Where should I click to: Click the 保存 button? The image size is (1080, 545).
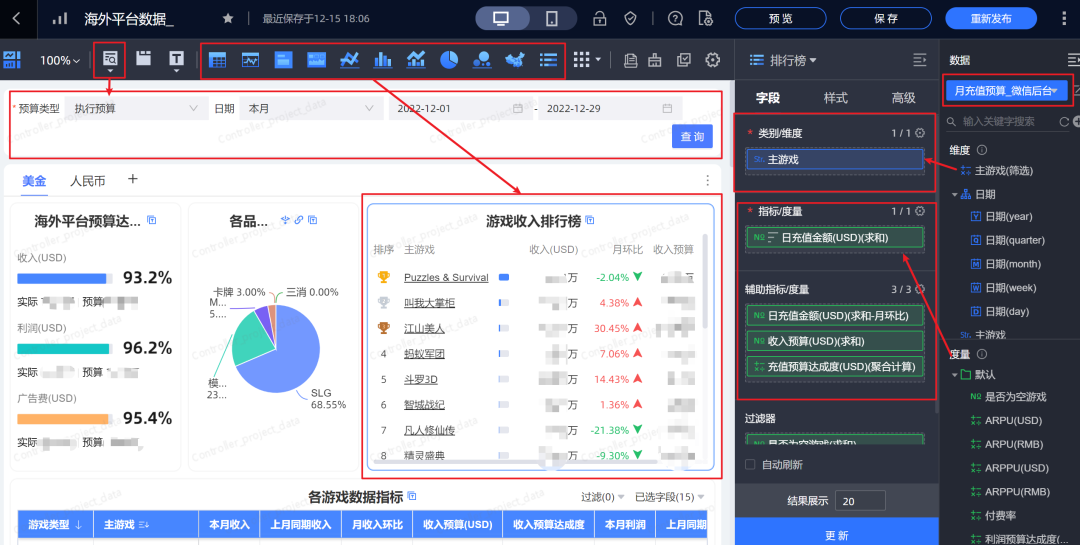(x=886, y=19)
